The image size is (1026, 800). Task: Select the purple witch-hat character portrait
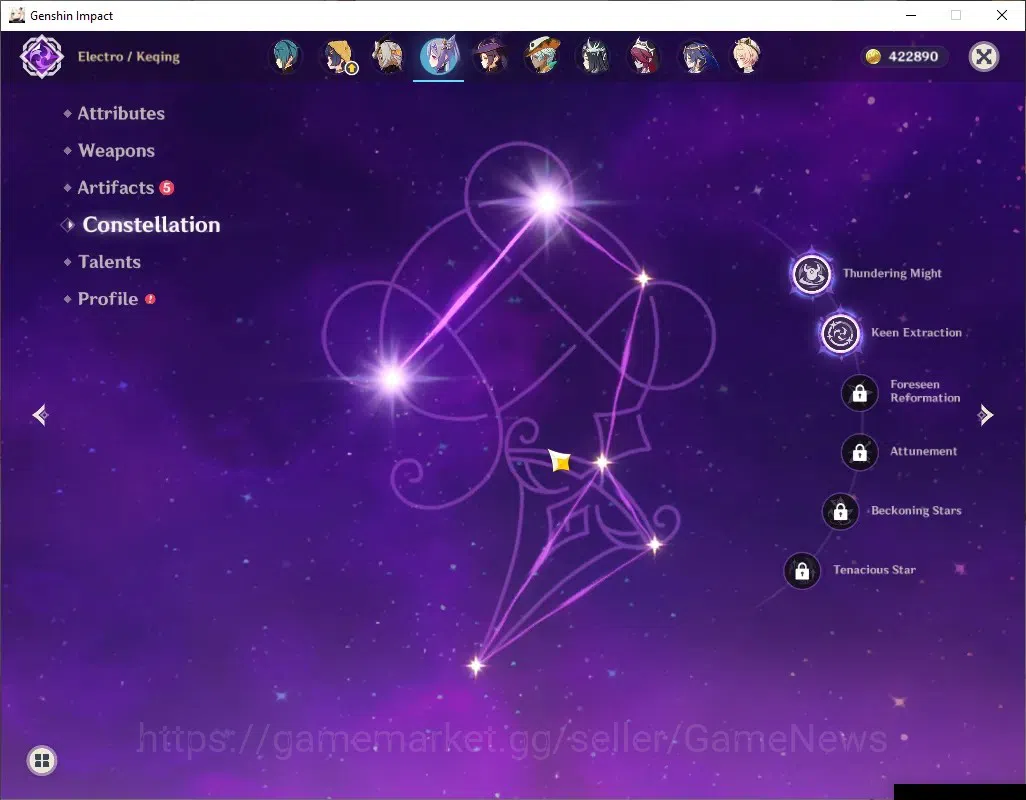(491, 56)
